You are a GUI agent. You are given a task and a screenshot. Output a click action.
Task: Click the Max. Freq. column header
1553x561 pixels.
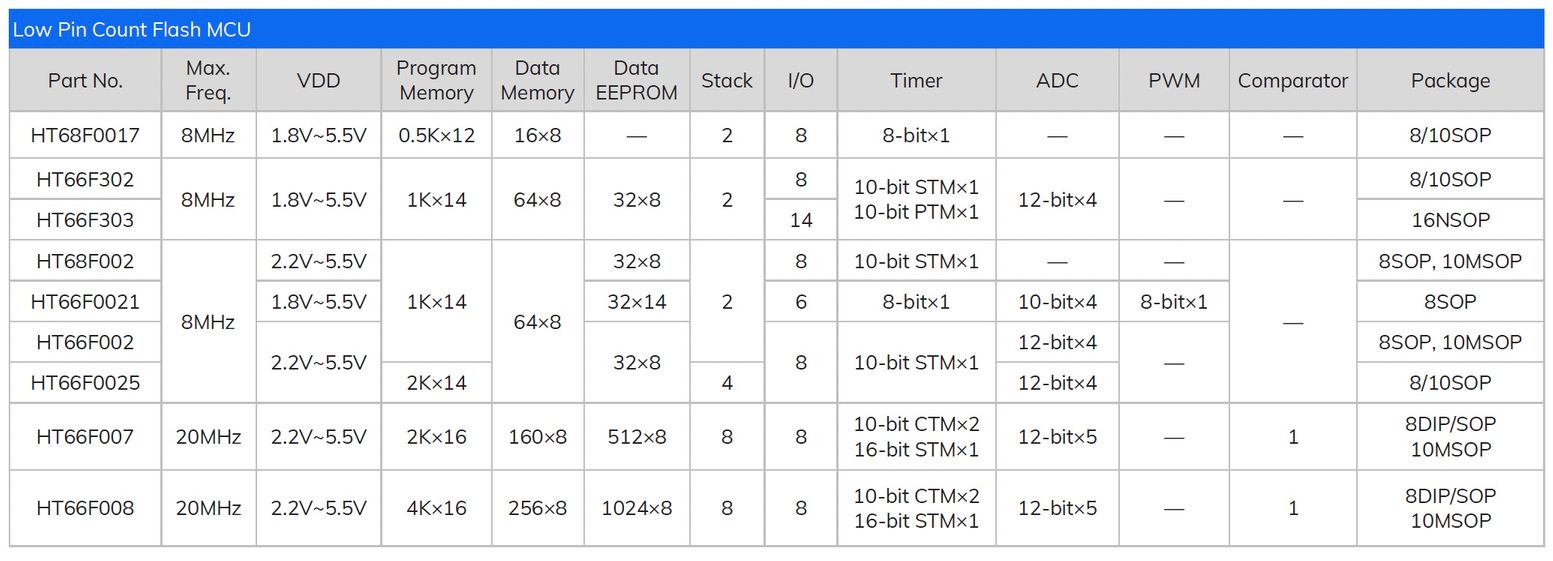pos(208,81)
